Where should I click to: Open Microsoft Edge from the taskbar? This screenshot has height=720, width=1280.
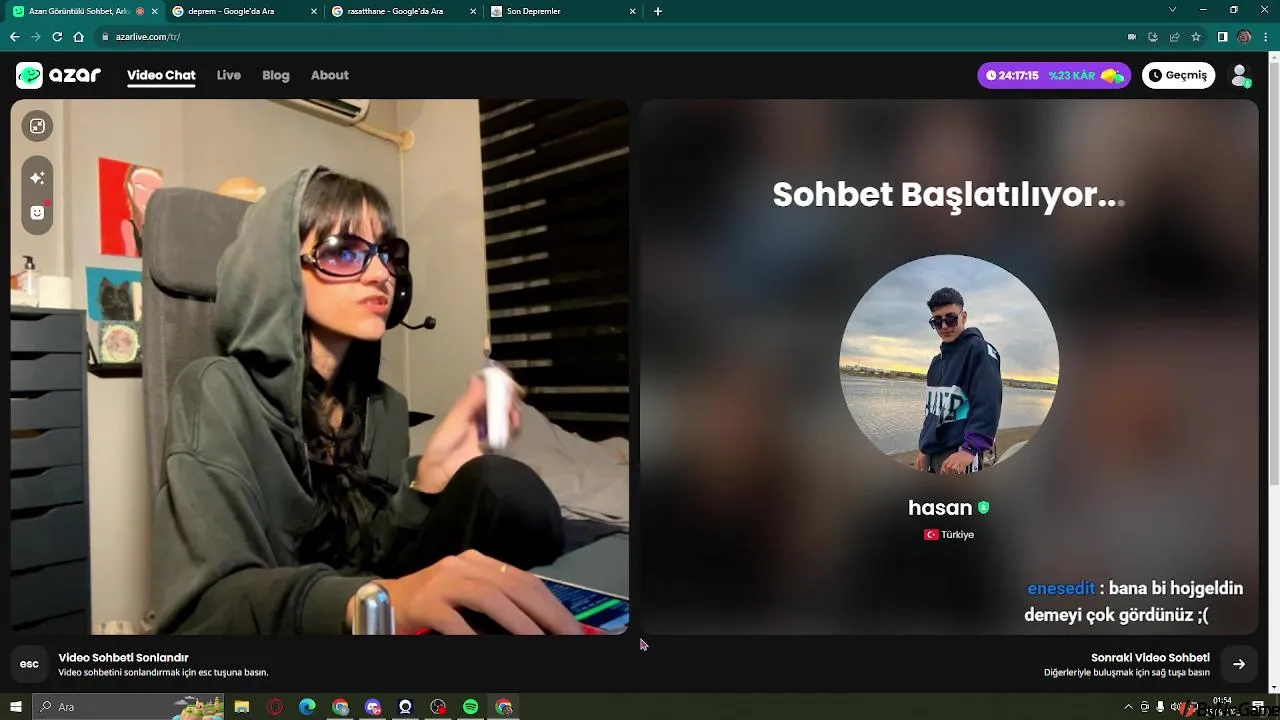[307, 707]
